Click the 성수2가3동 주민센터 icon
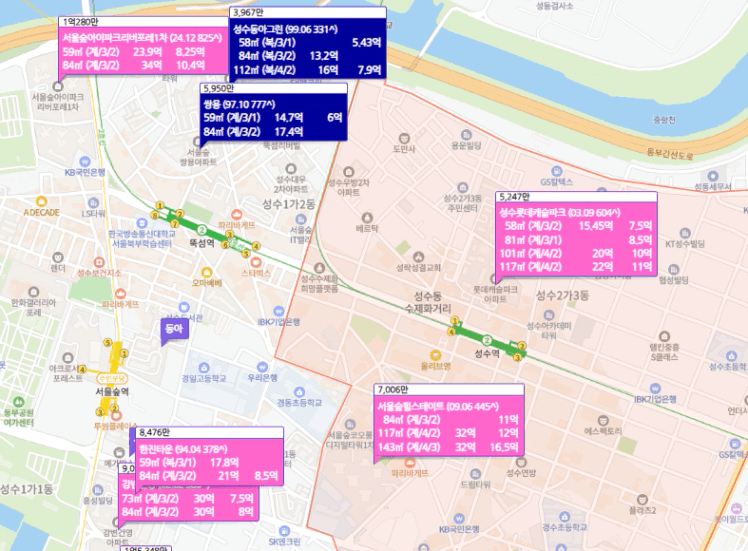 (x=462, y=187)
